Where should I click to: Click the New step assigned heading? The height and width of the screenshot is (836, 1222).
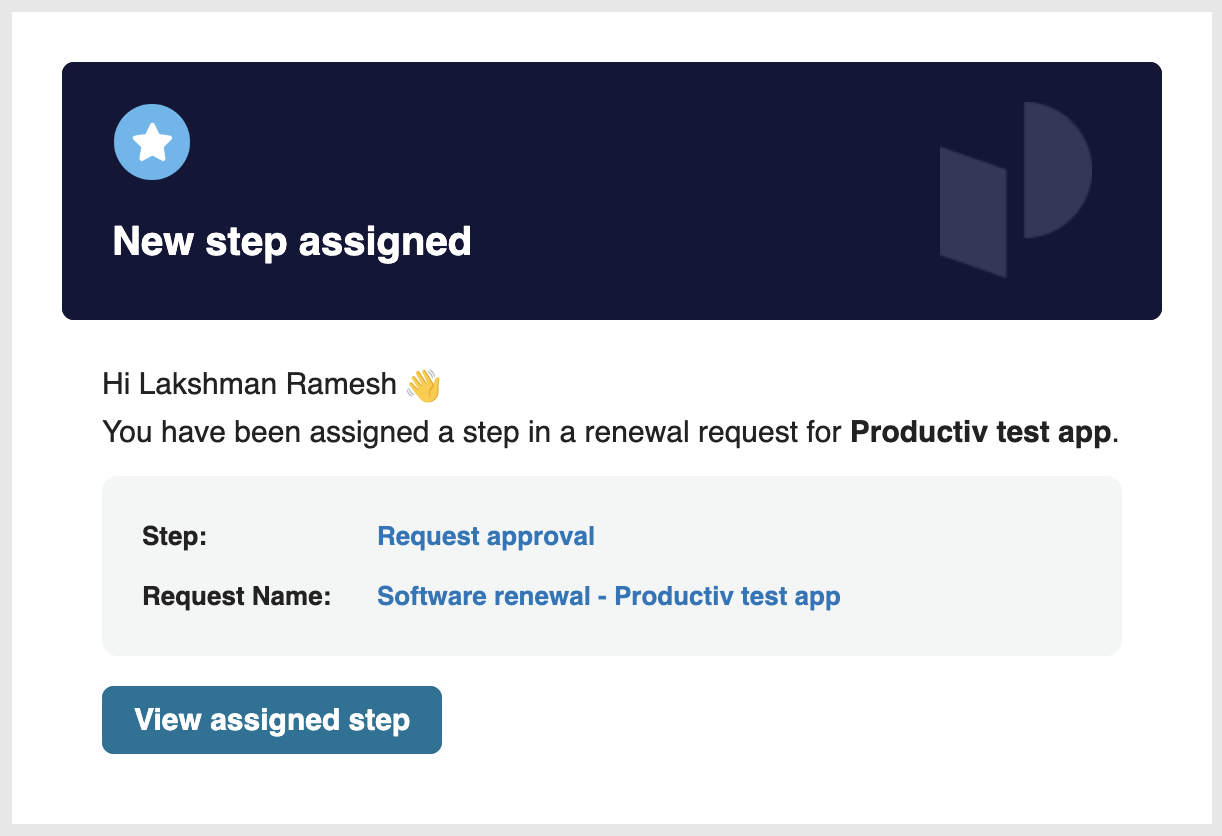pos(292,241)
